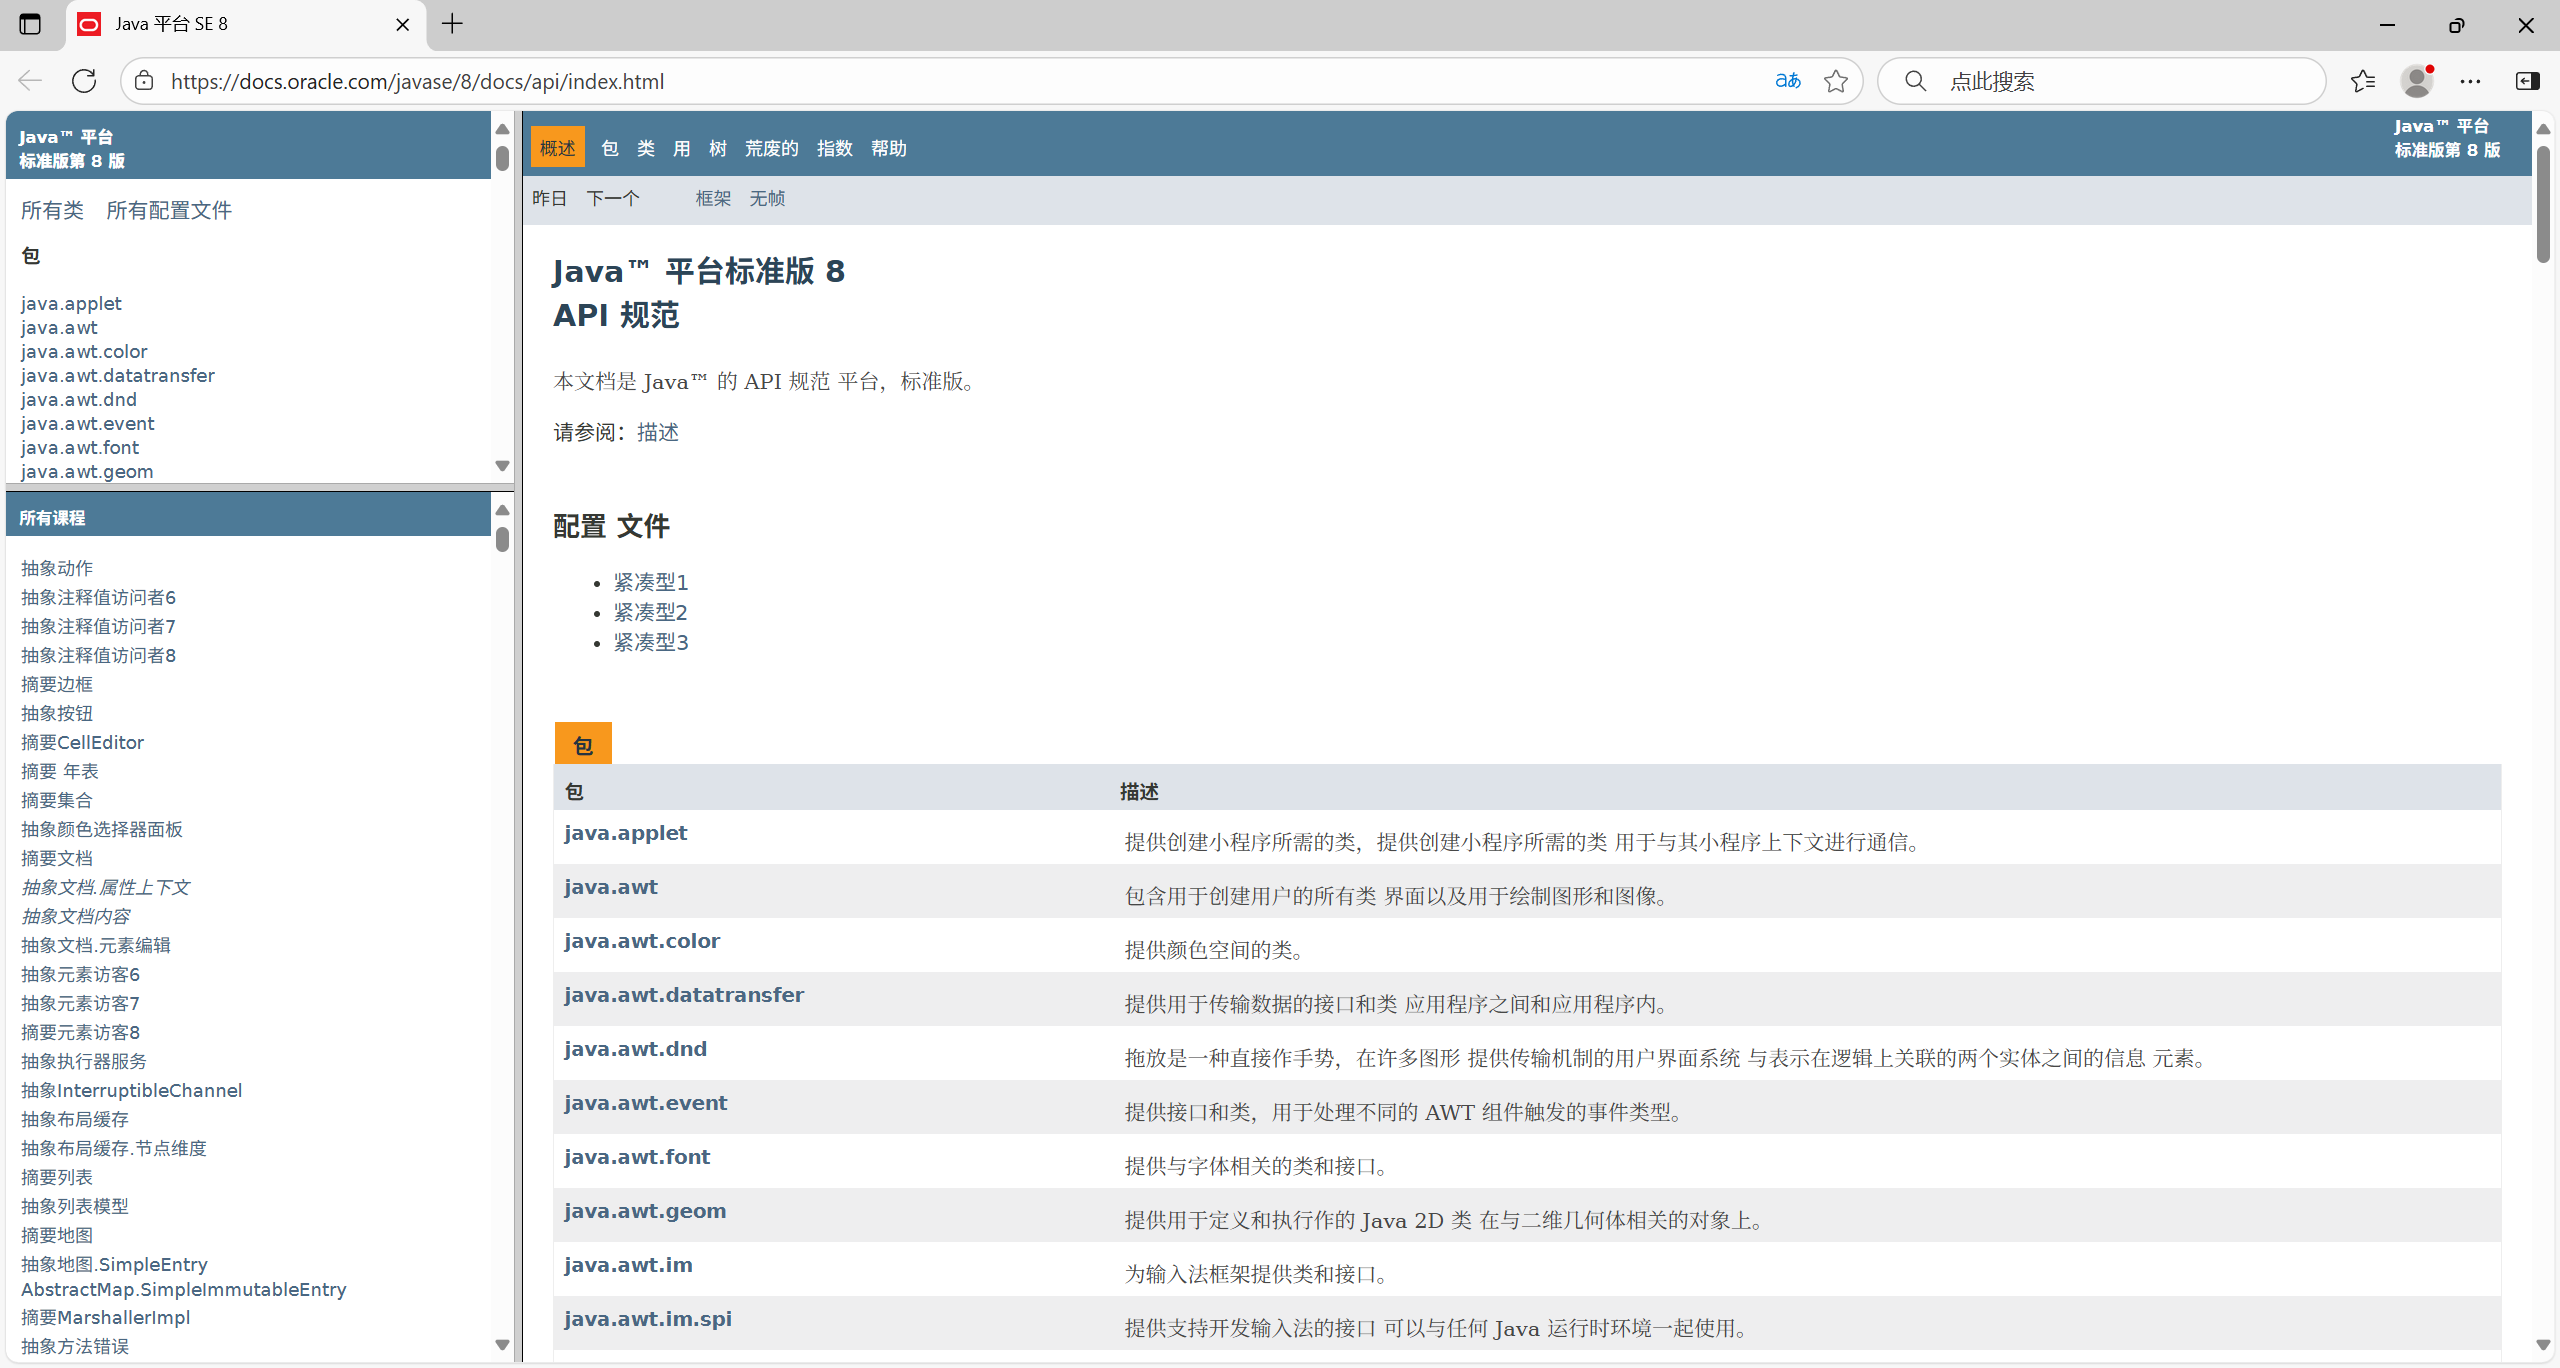Open the 指数 navigation item
The image size is (2560, 1368).
835,148
